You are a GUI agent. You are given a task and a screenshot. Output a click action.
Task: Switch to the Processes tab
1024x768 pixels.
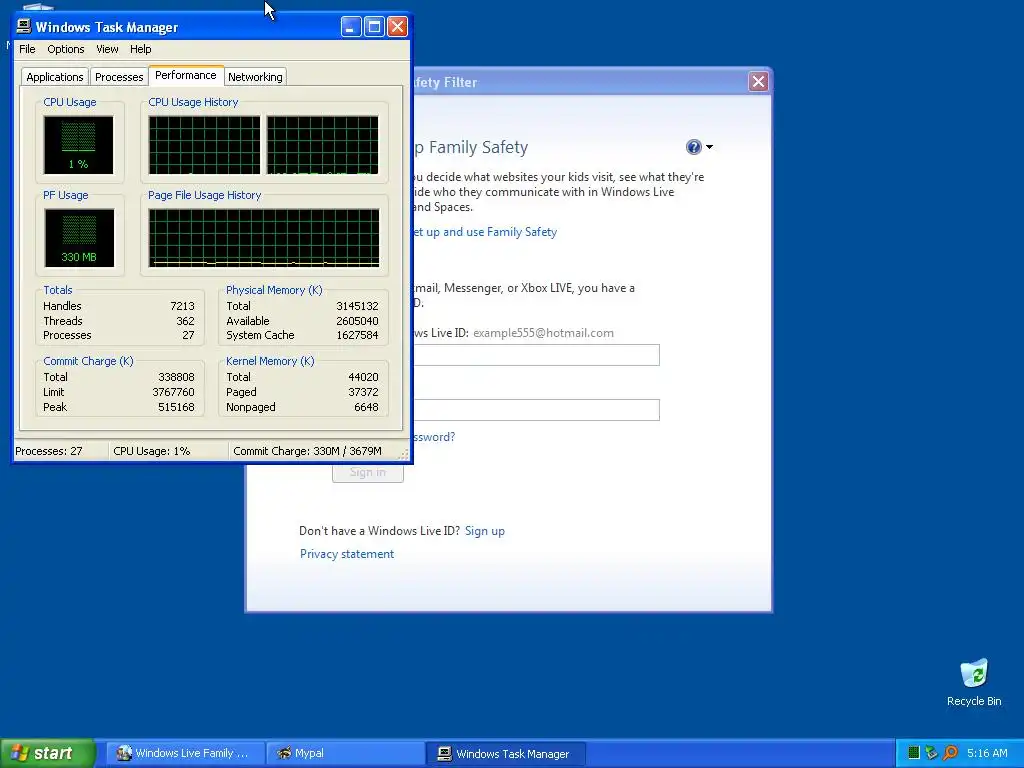119,77
